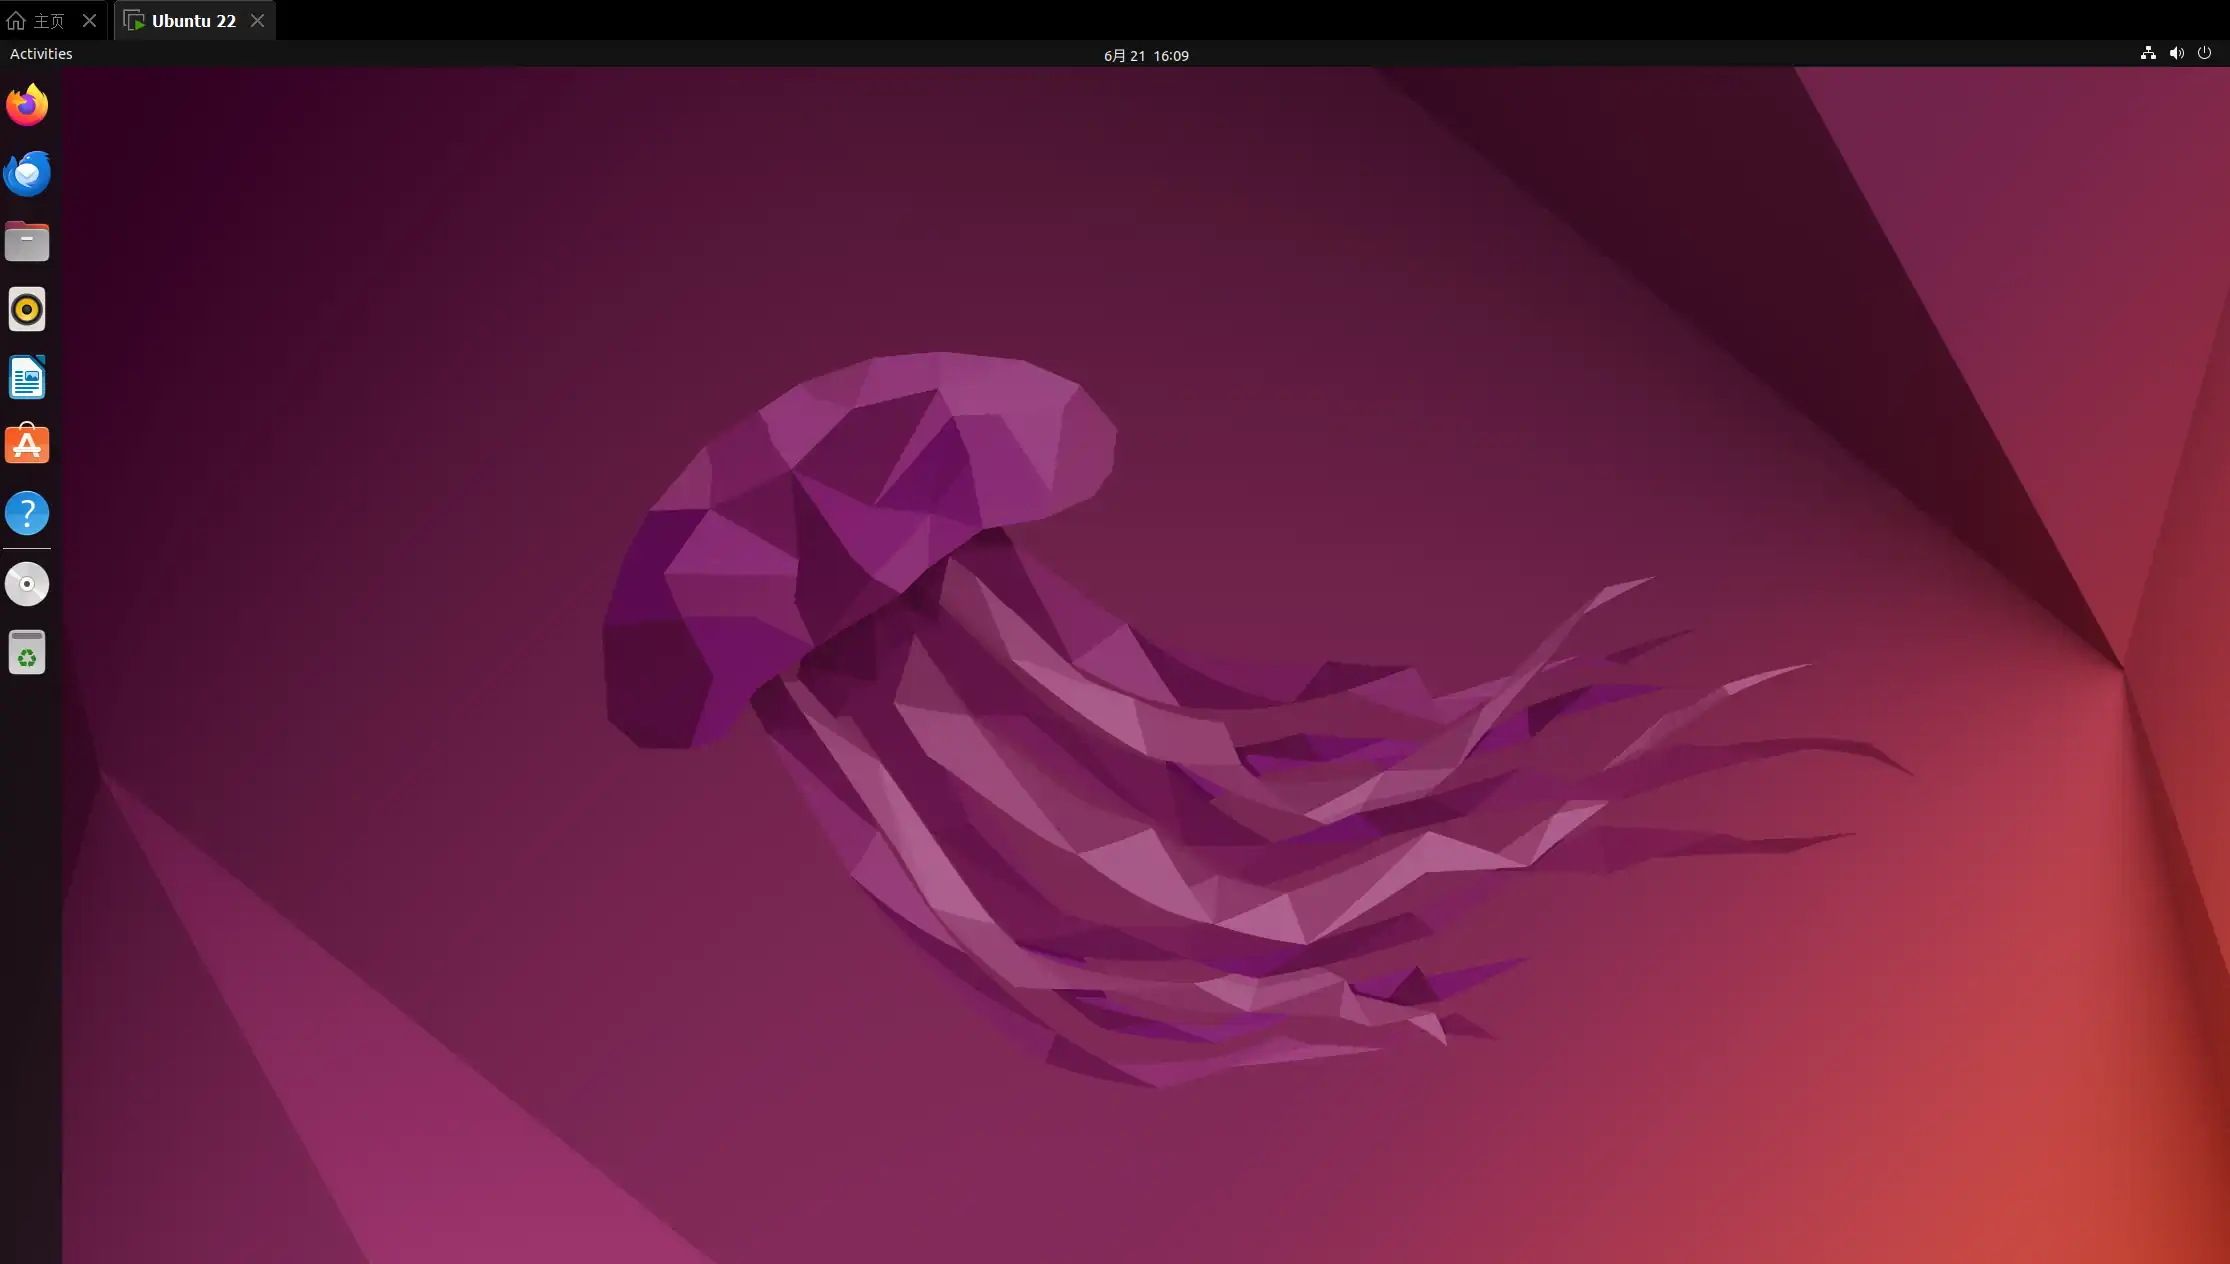The image size is (2230, 1264).
Task: Open LibreOffice Writer from dock
Action: click(x=27, y=377)
